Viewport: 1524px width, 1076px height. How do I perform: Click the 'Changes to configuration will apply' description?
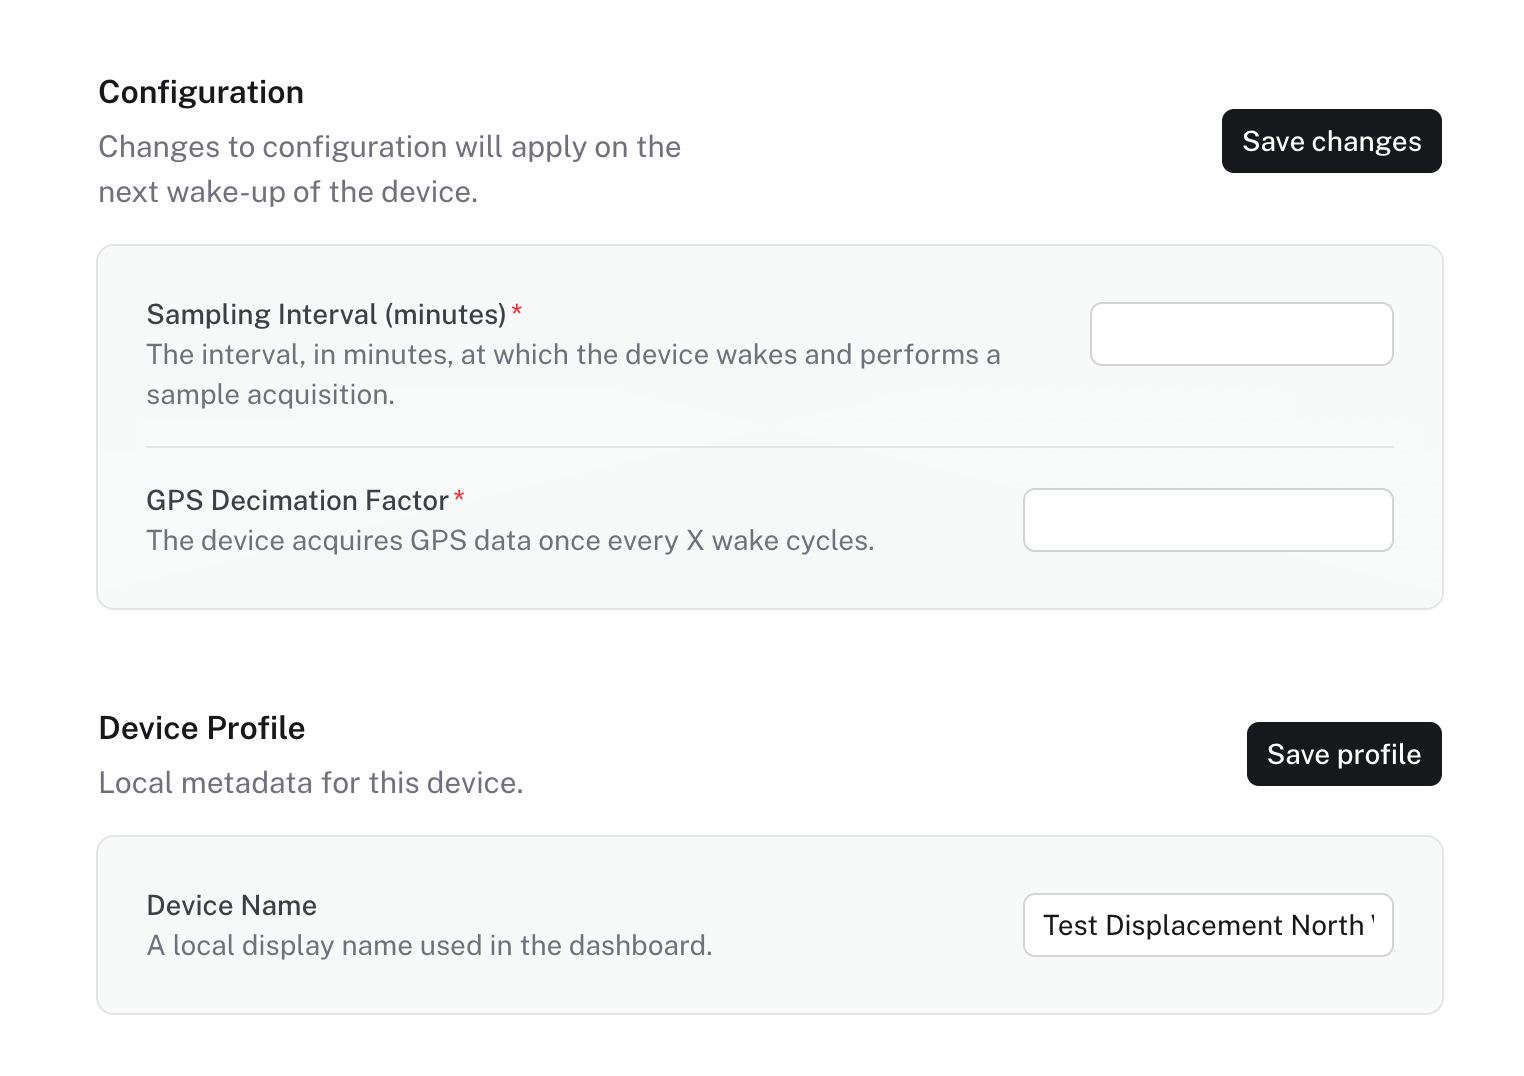tap(390, 169)
